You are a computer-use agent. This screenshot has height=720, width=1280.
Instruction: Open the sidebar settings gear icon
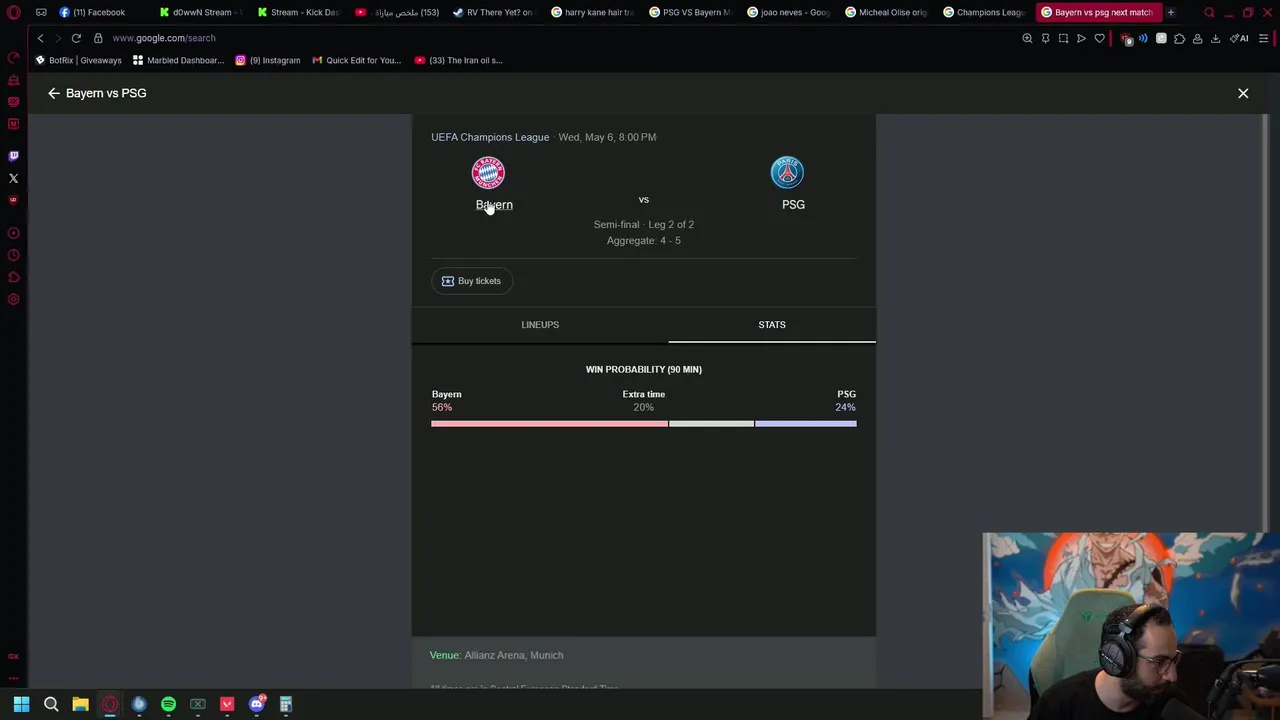click(x=13, y=299)
